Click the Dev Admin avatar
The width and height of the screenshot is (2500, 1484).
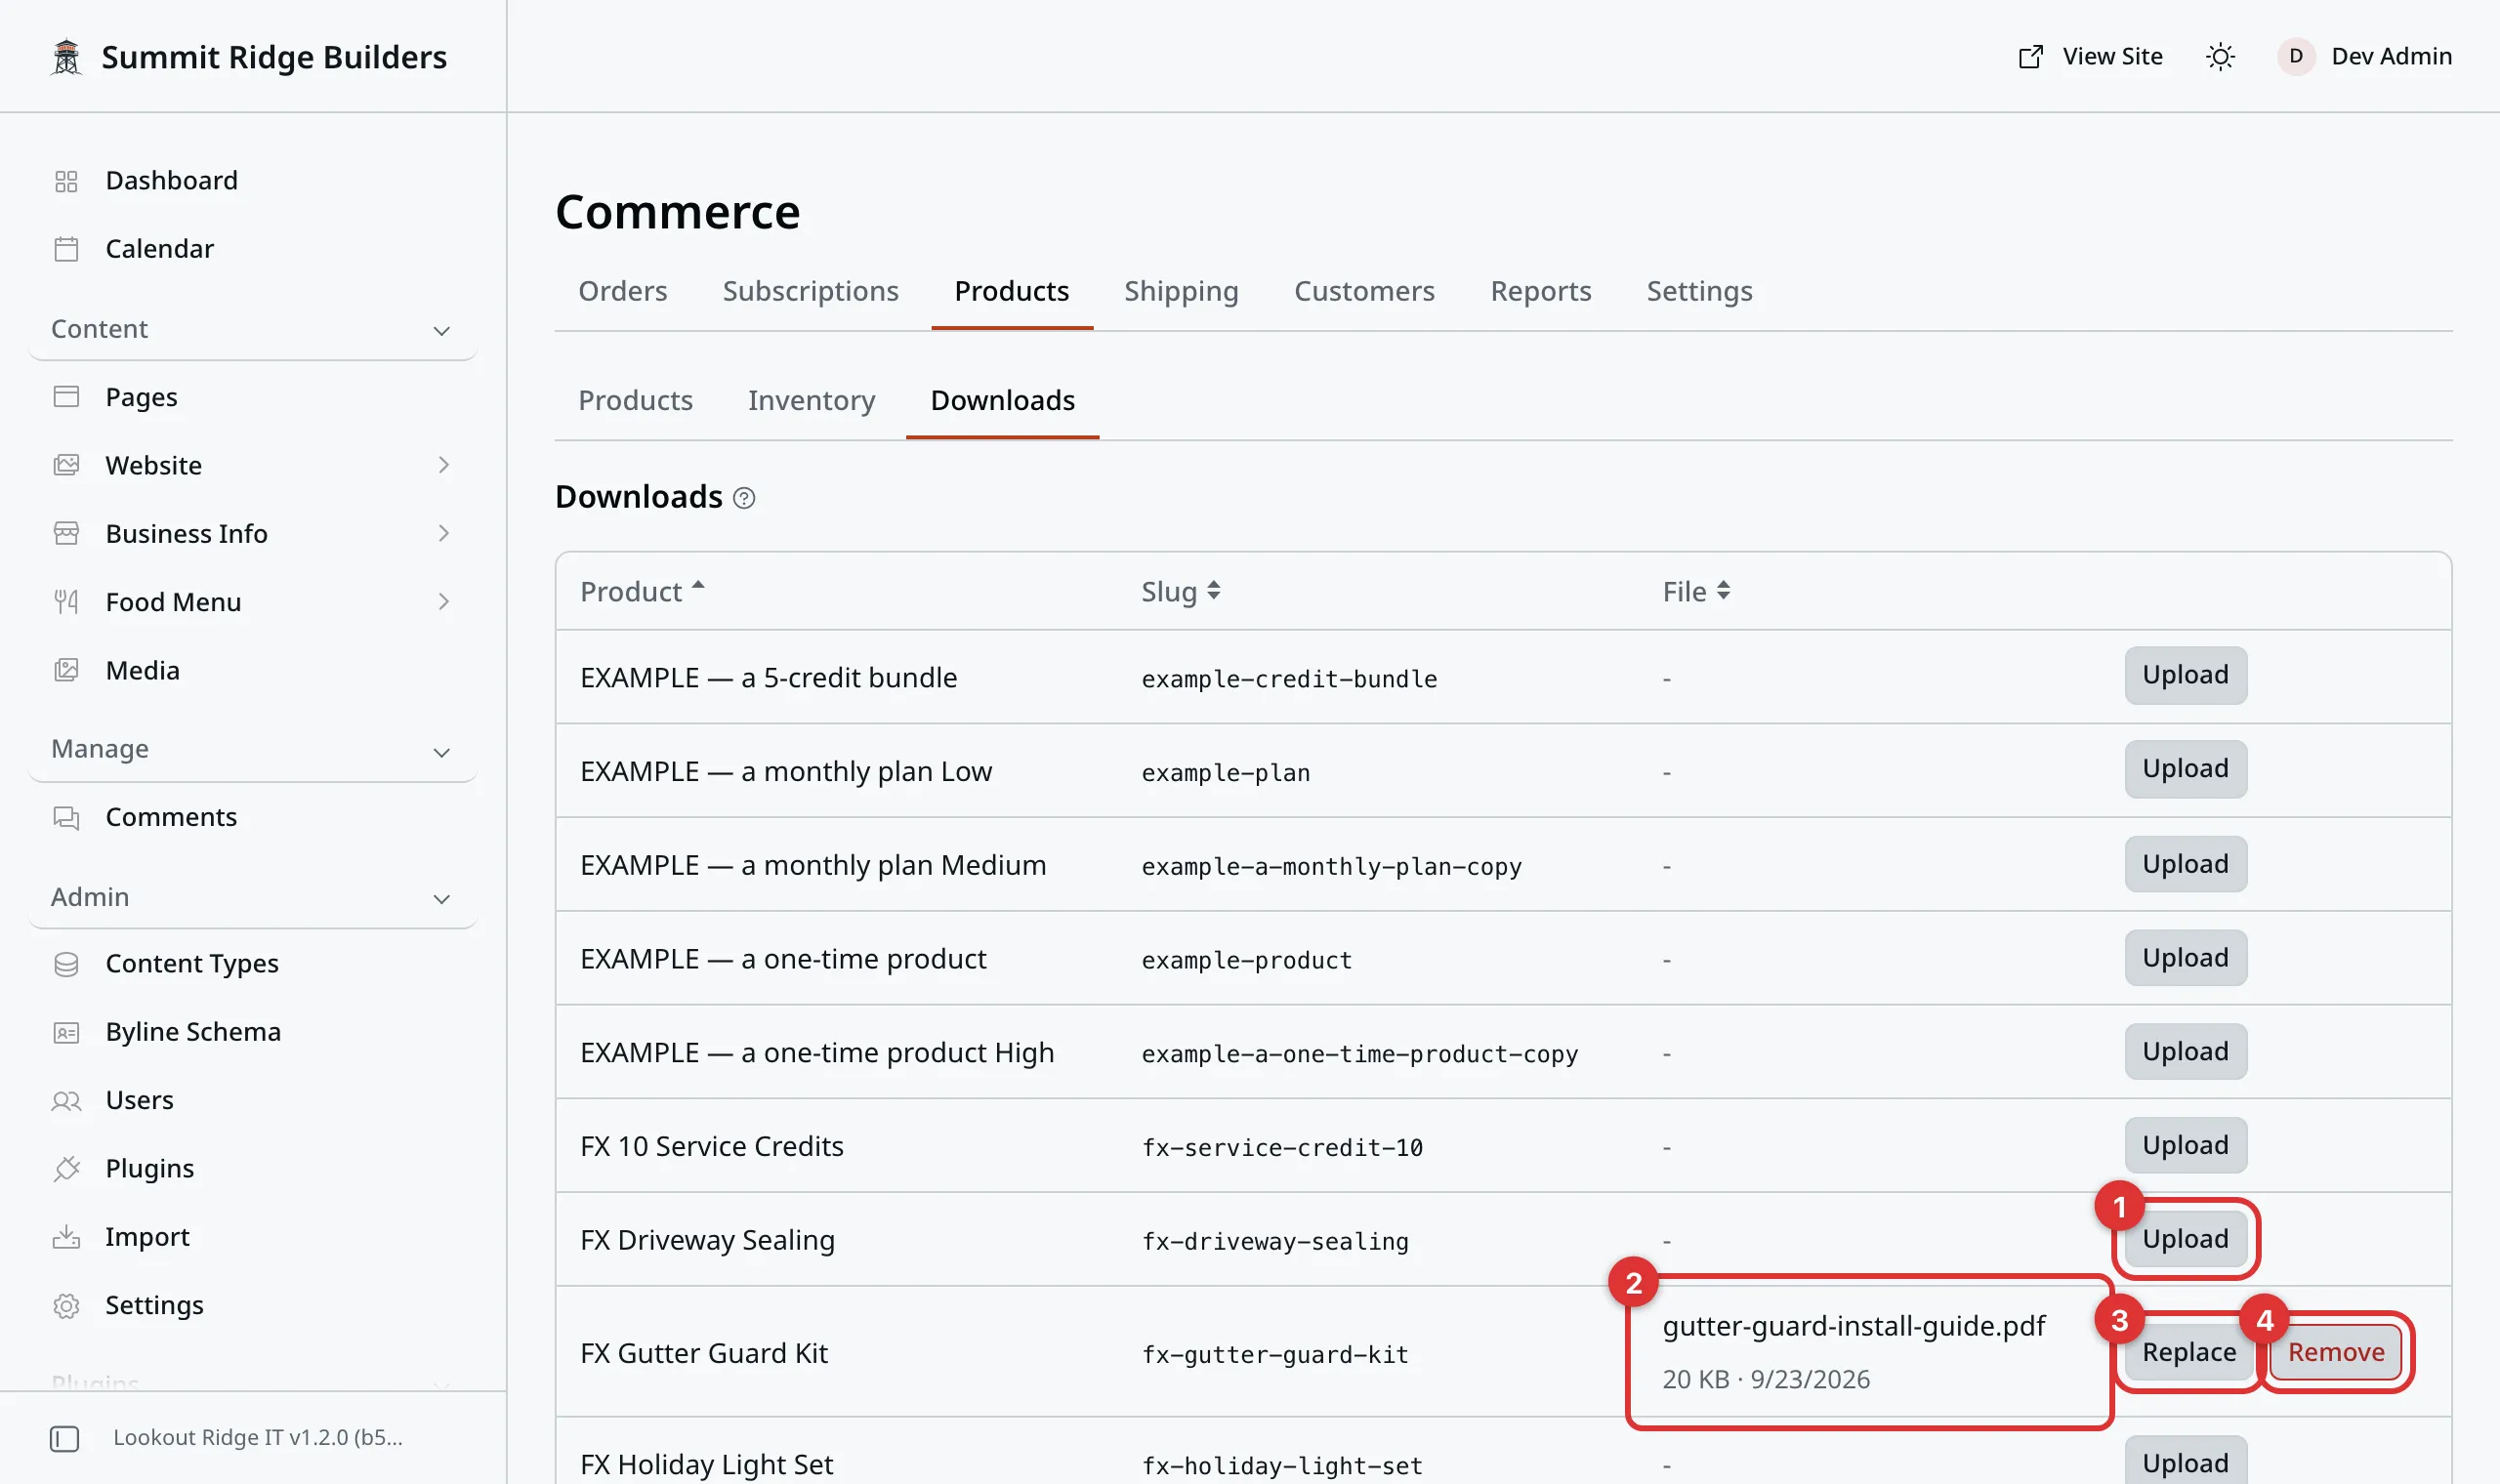coord(2296,57)
